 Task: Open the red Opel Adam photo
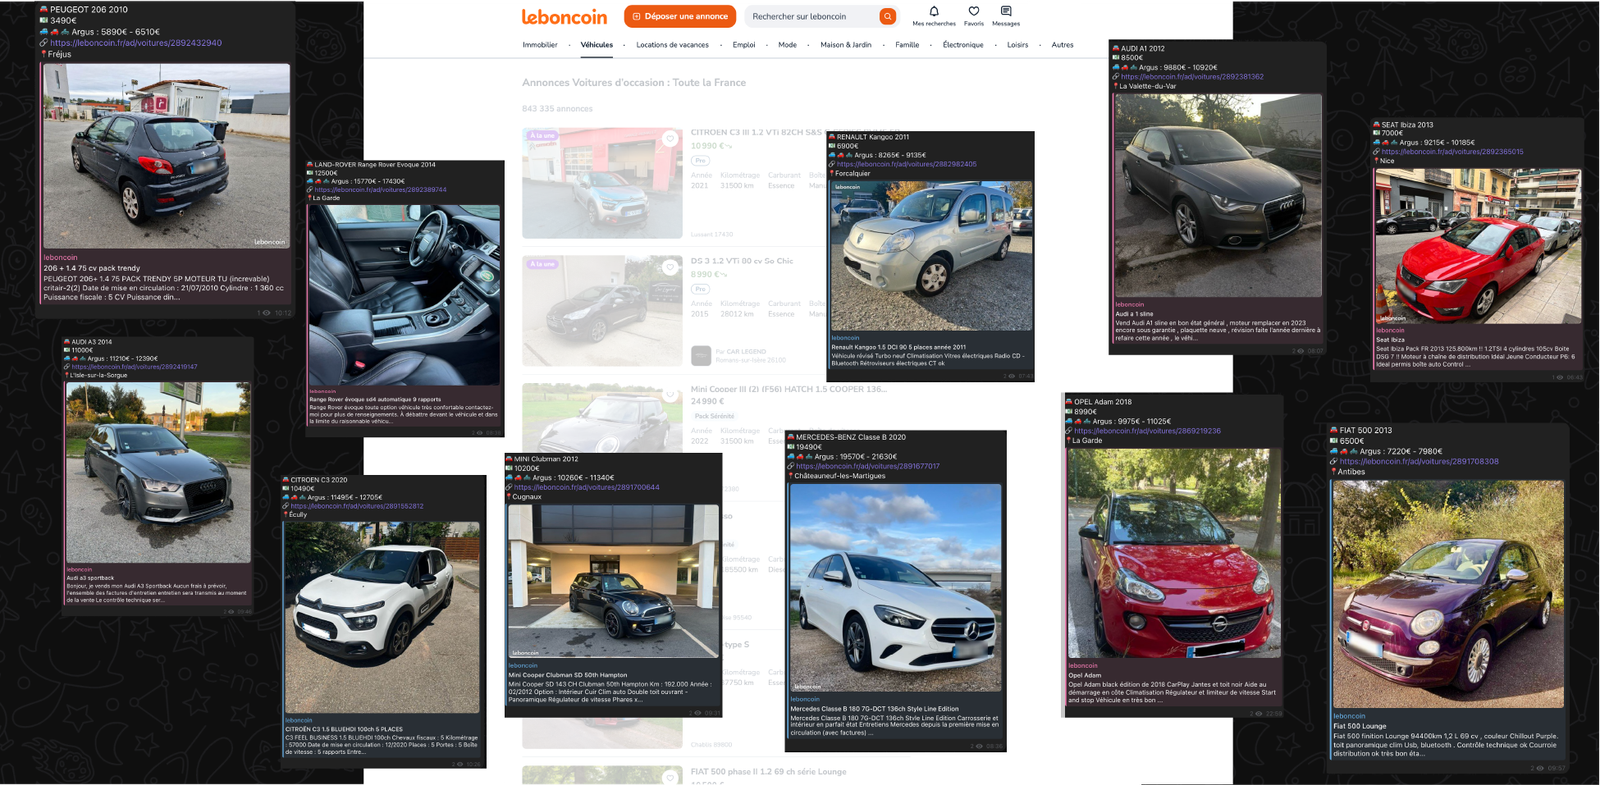1174,553
